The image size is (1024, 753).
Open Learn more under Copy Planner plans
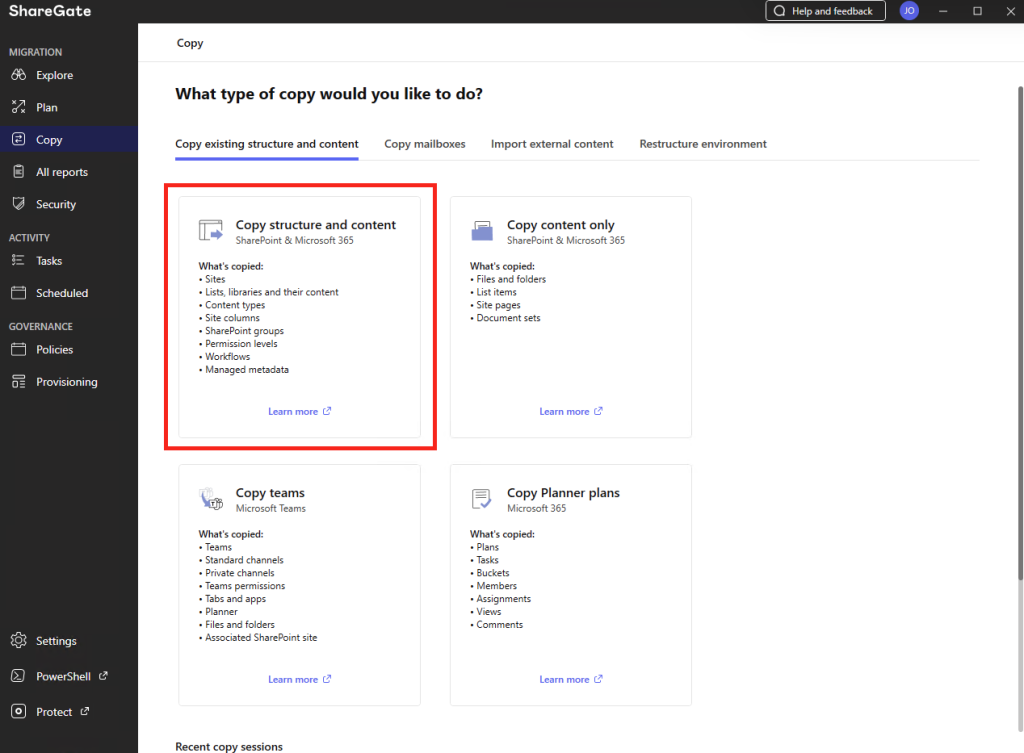tap(571, 679)
